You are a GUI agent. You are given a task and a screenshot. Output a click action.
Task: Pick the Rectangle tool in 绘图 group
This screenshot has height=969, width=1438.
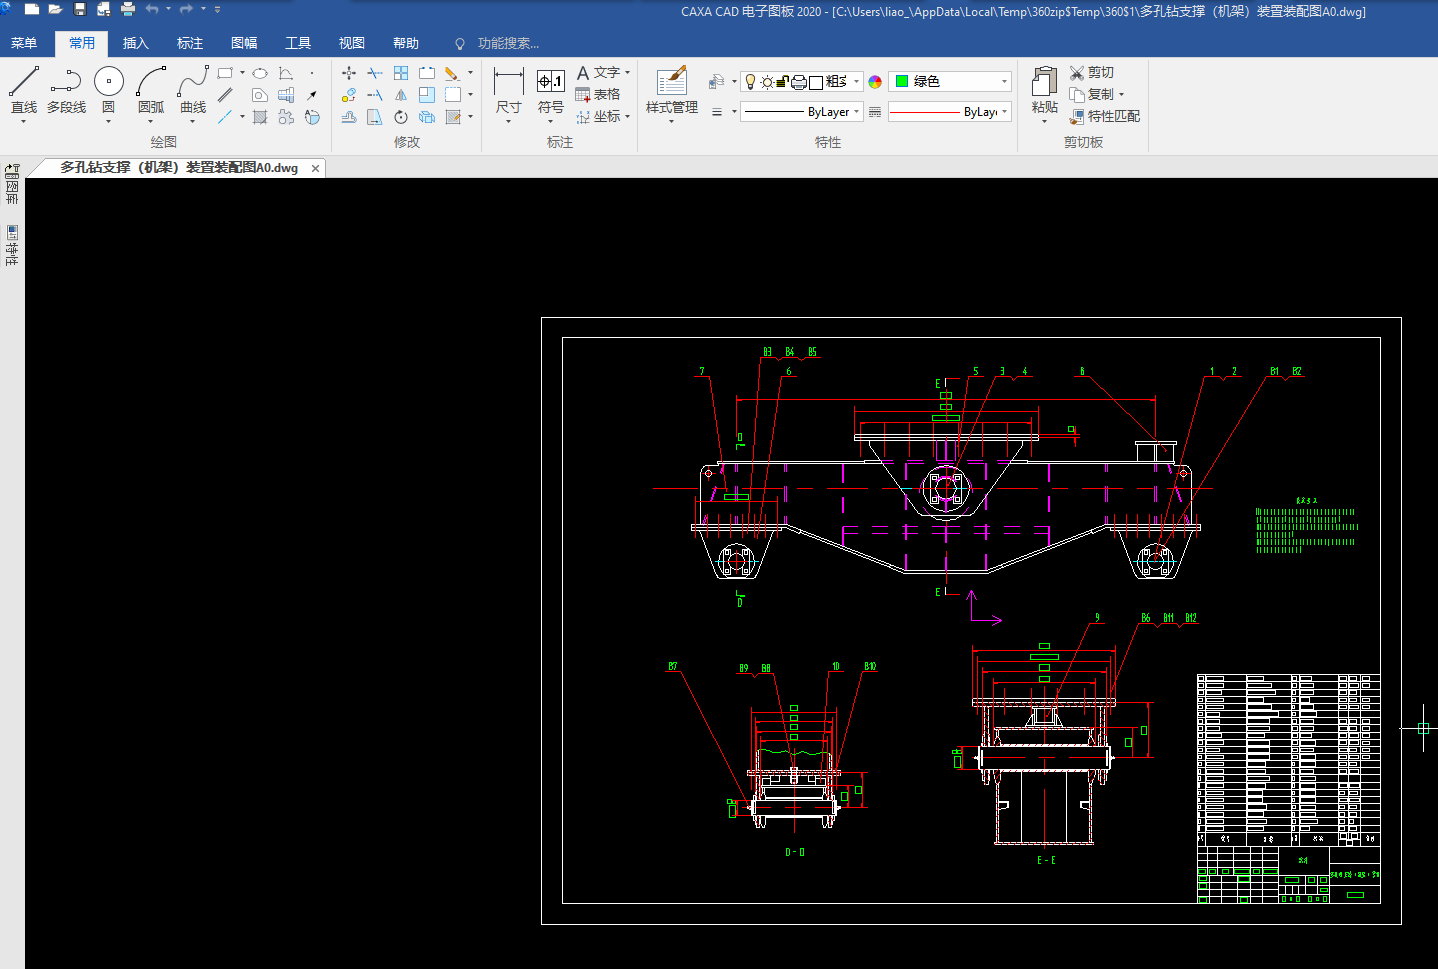225,73
